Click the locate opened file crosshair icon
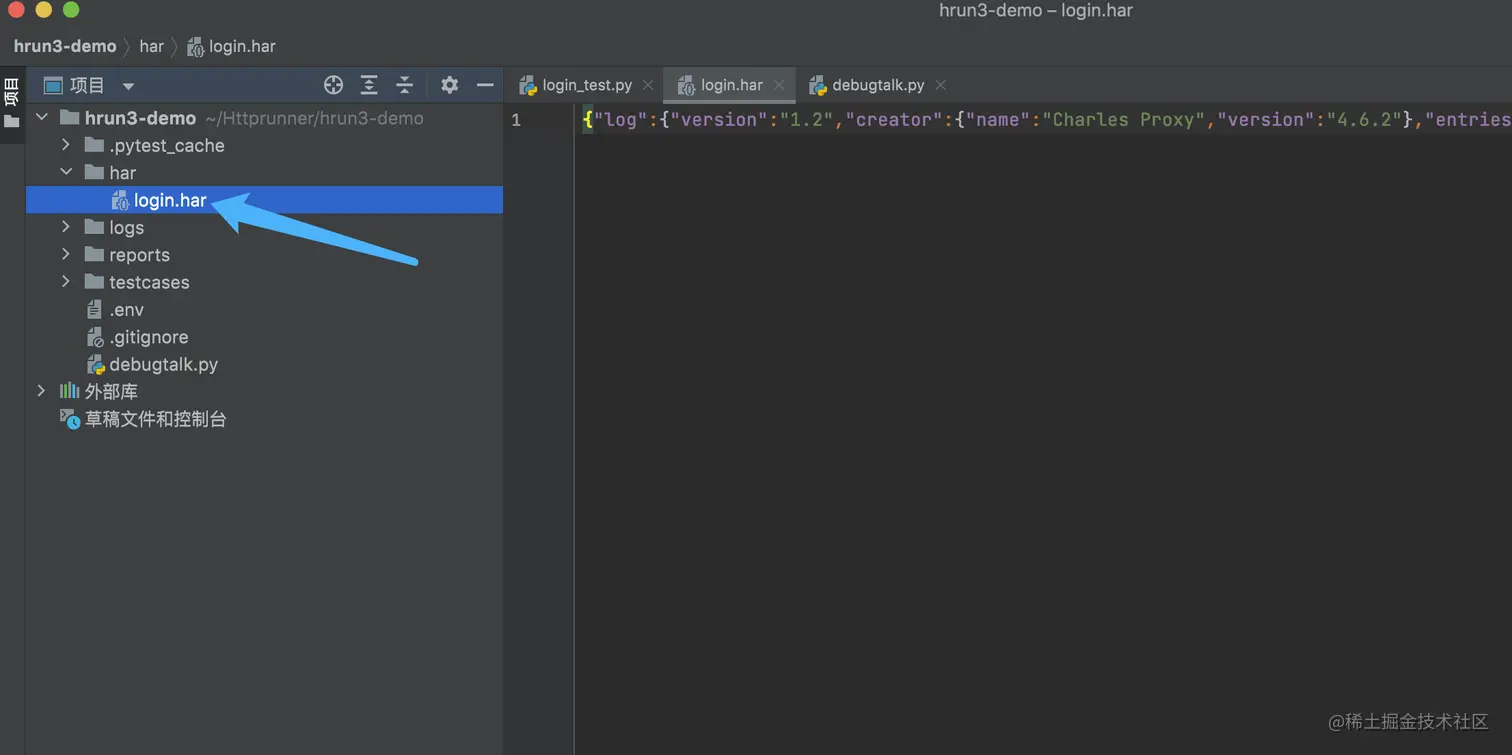 [334, 85]
